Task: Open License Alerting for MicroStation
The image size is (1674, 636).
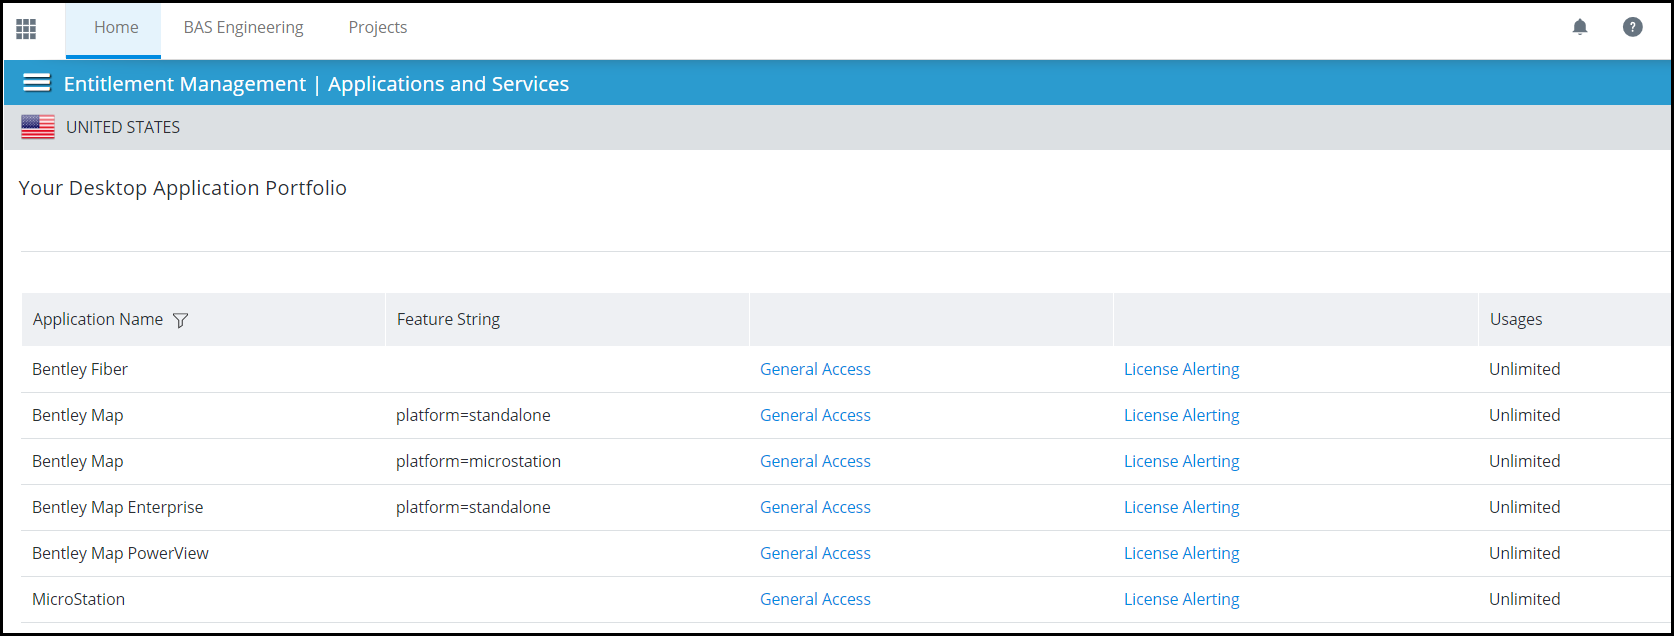Action: 1181,599
